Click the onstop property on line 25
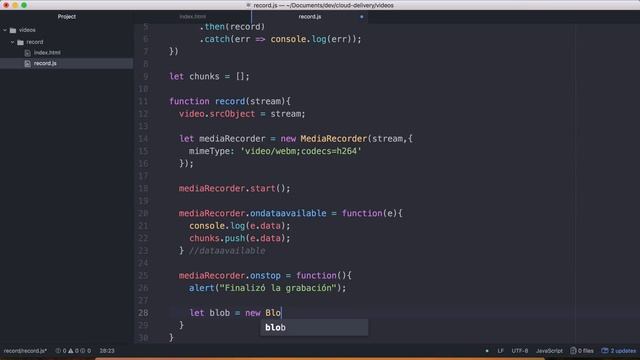 265,276
